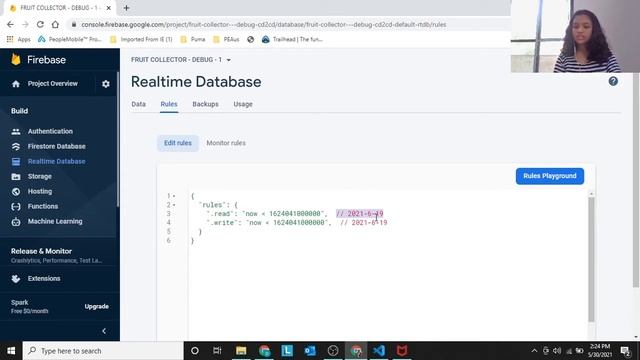Viewport: 640px width, 360px height.
Task: Click the Upgrade plan button
Action: click(96, 307)
